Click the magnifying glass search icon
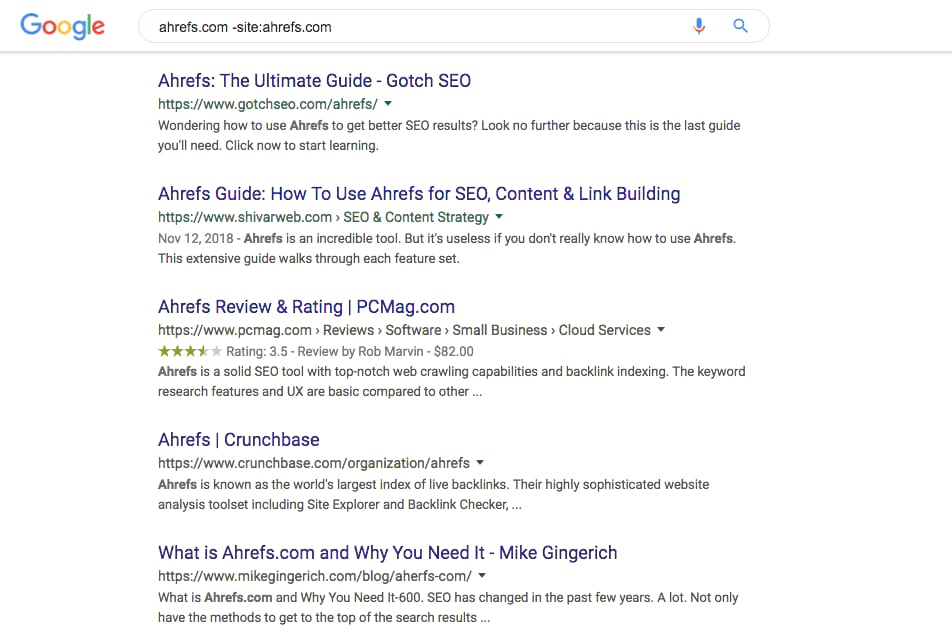 click(x=740, y=26)
